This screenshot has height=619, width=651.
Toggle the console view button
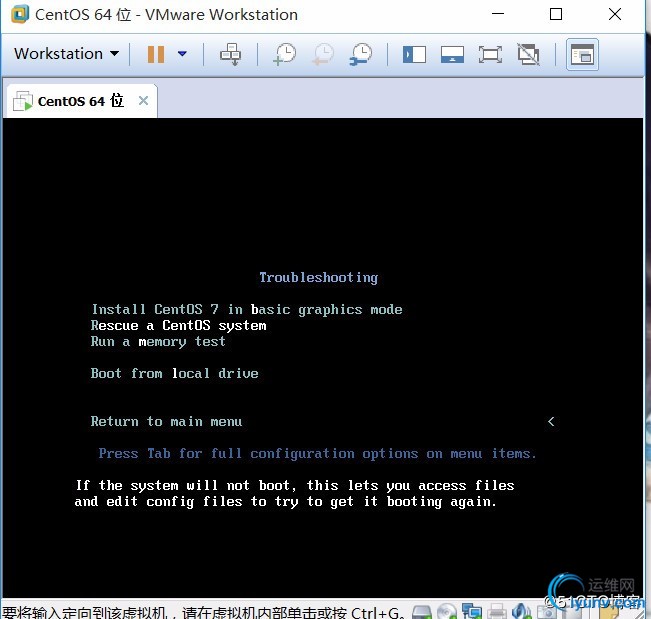click(582, 54)
